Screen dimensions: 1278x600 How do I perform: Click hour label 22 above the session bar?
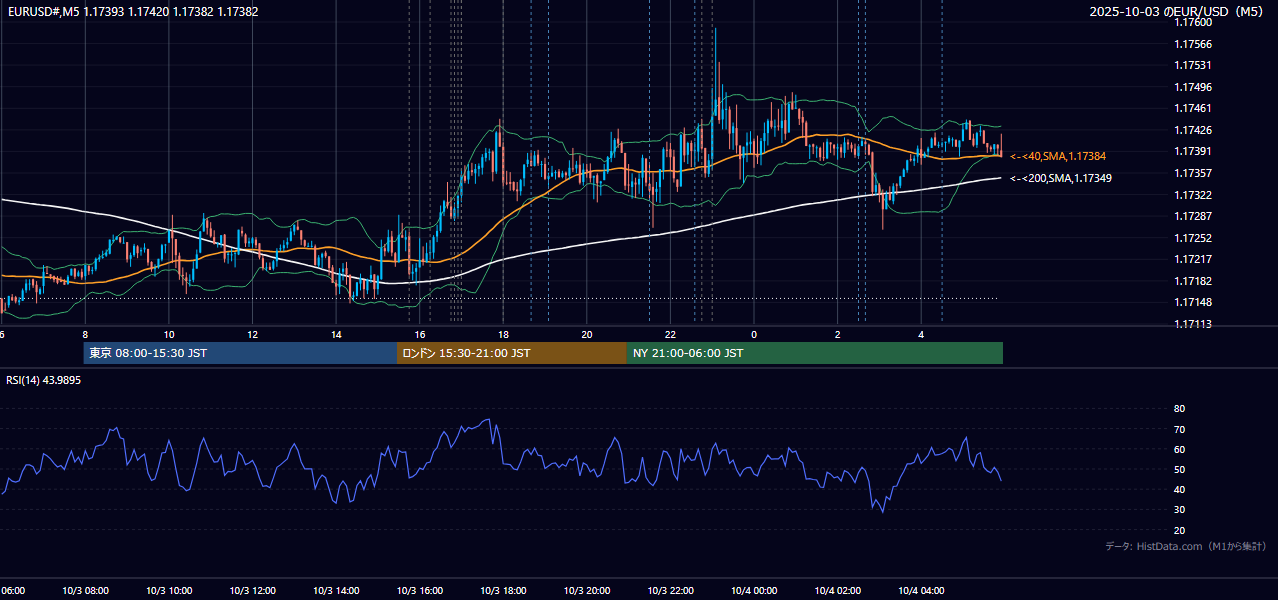tap(670, 334)
